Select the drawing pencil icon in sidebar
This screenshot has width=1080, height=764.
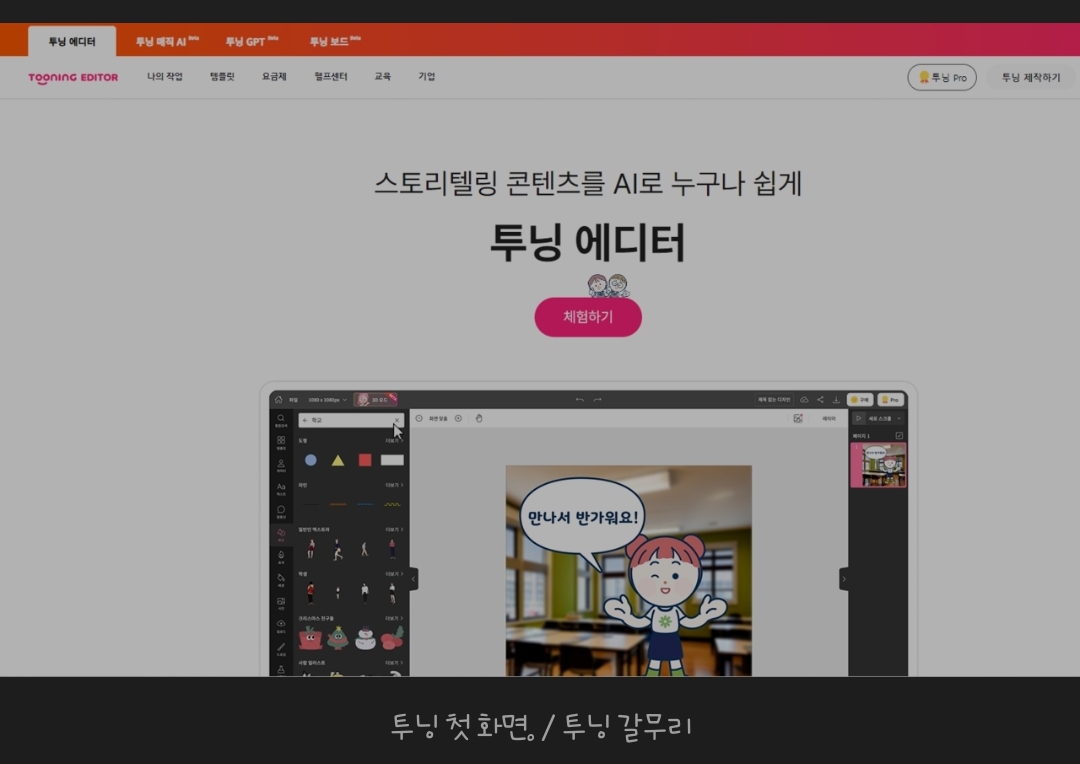pos(281,648)
